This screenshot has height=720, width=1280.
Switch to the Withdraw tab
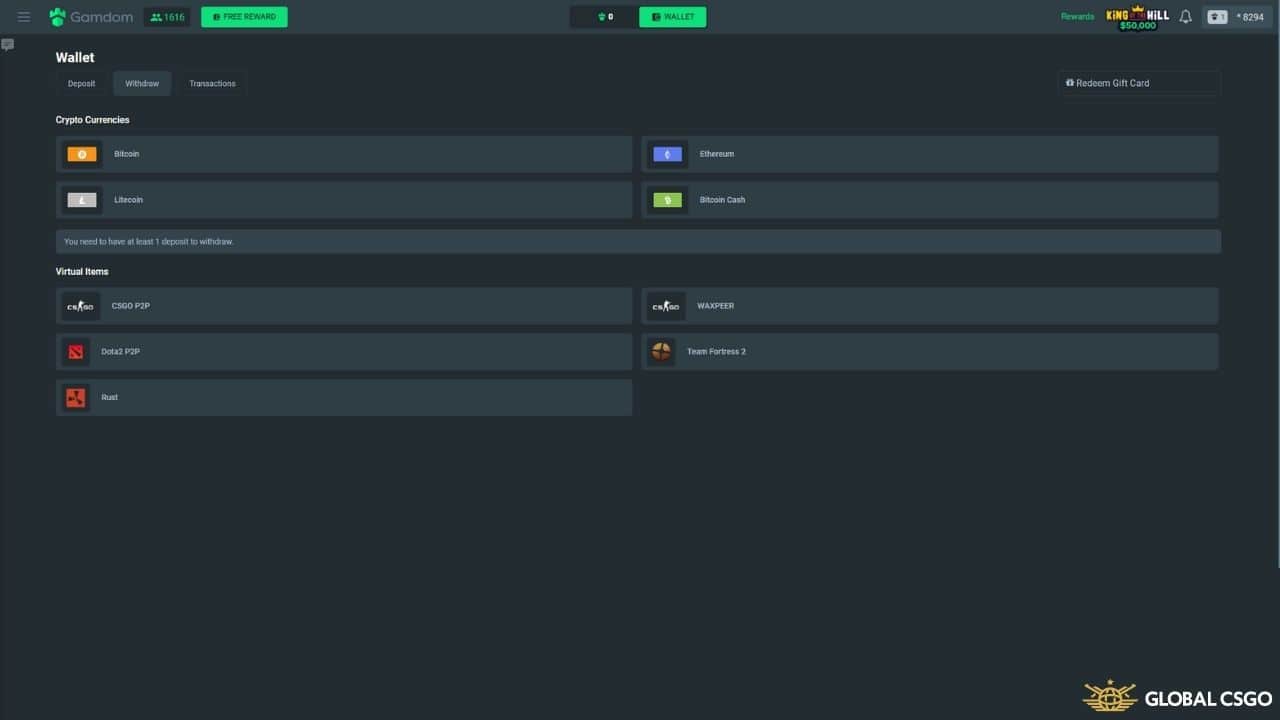142,84
